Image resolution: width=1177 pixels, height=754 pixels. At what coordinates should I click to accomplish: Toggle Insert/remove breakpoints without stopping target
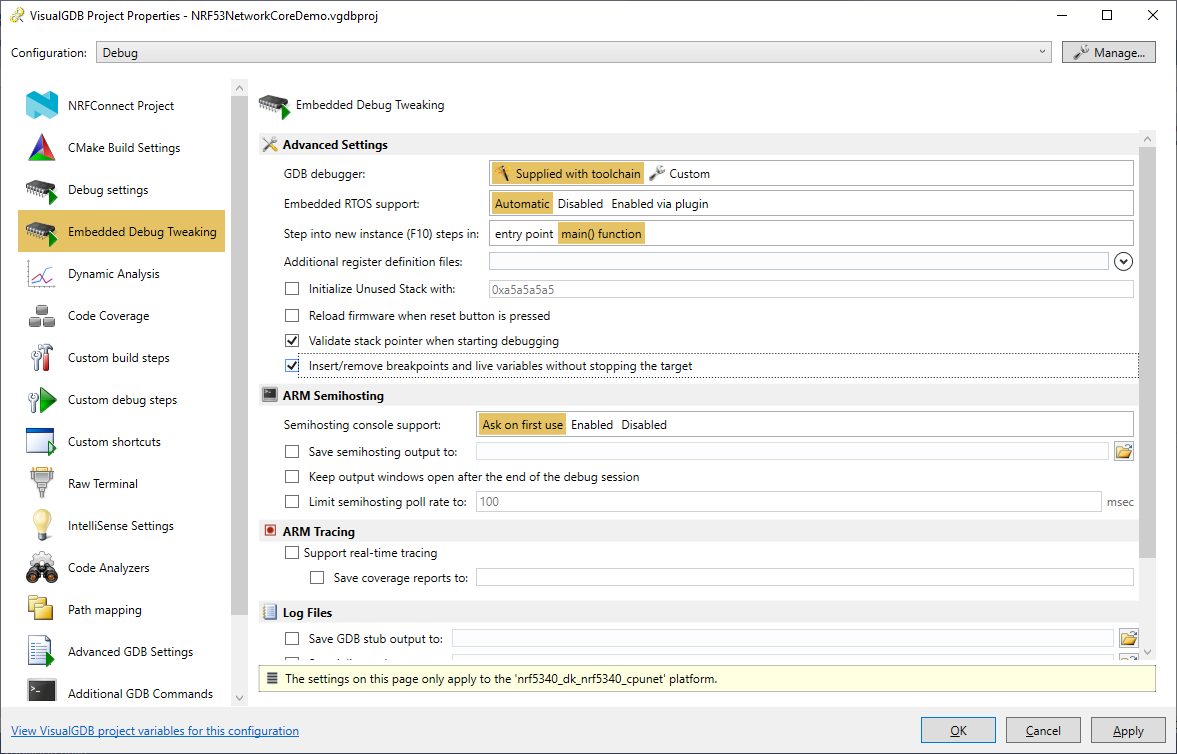pos(292,366)
